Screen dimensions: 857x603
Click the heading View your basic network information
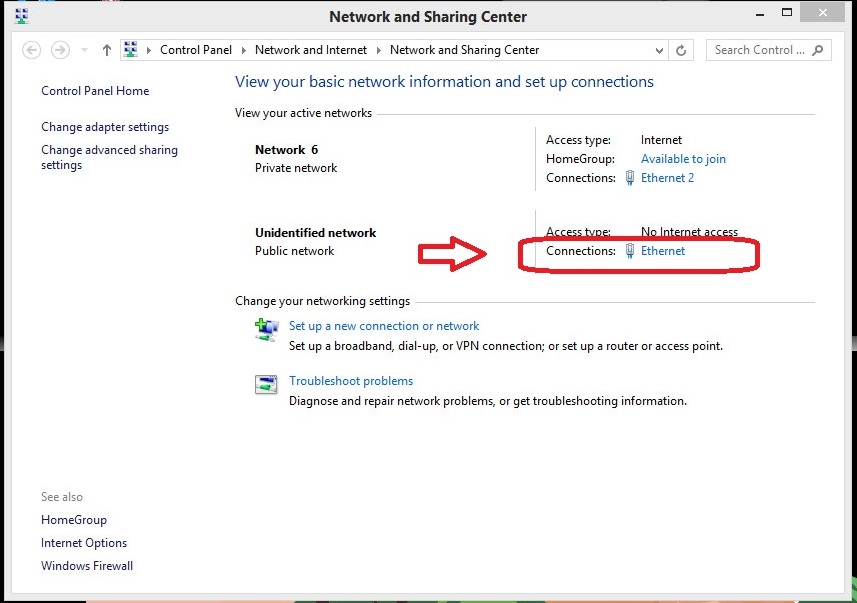click(x=444, y=82)
